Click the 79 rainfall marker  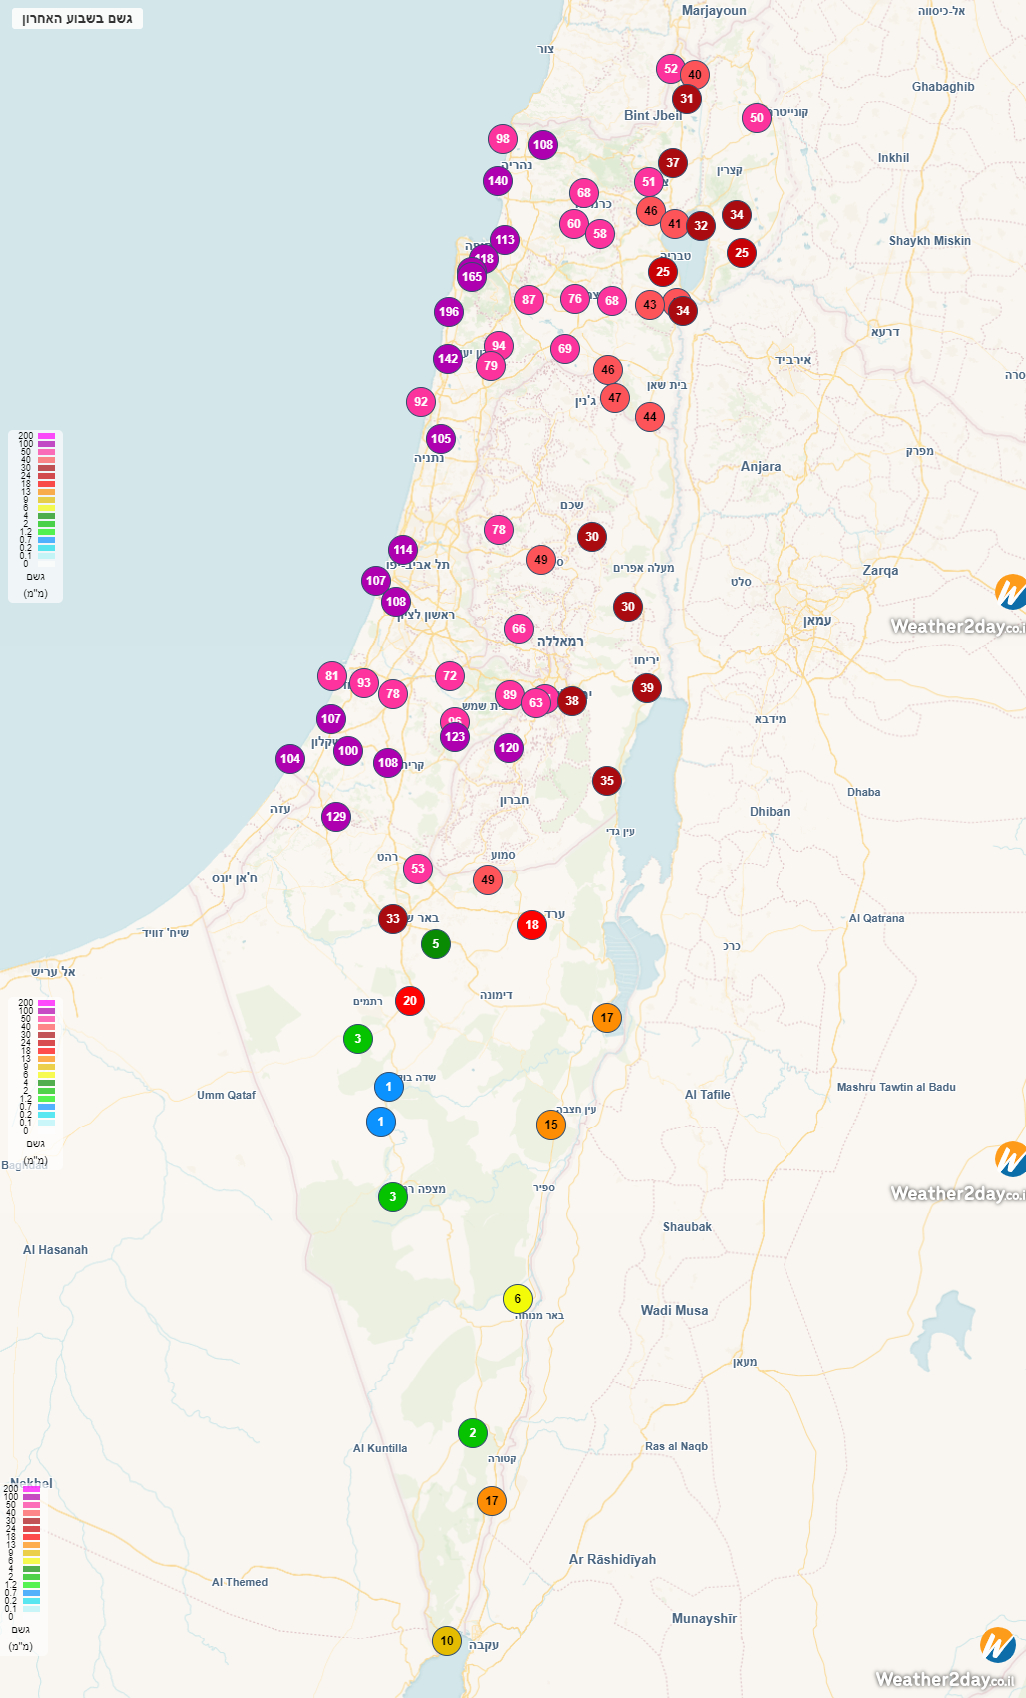(491, 366)
